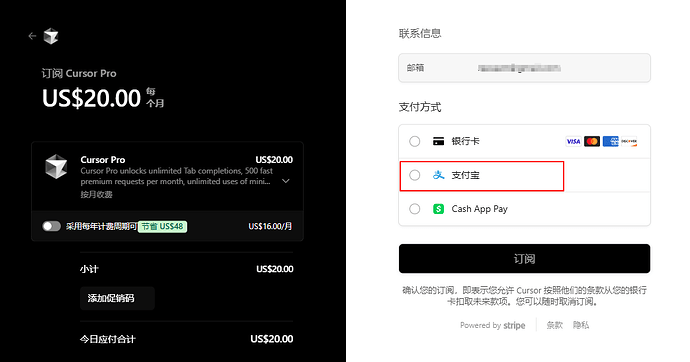
Task: Click the American Express logo
Action: 611,141
